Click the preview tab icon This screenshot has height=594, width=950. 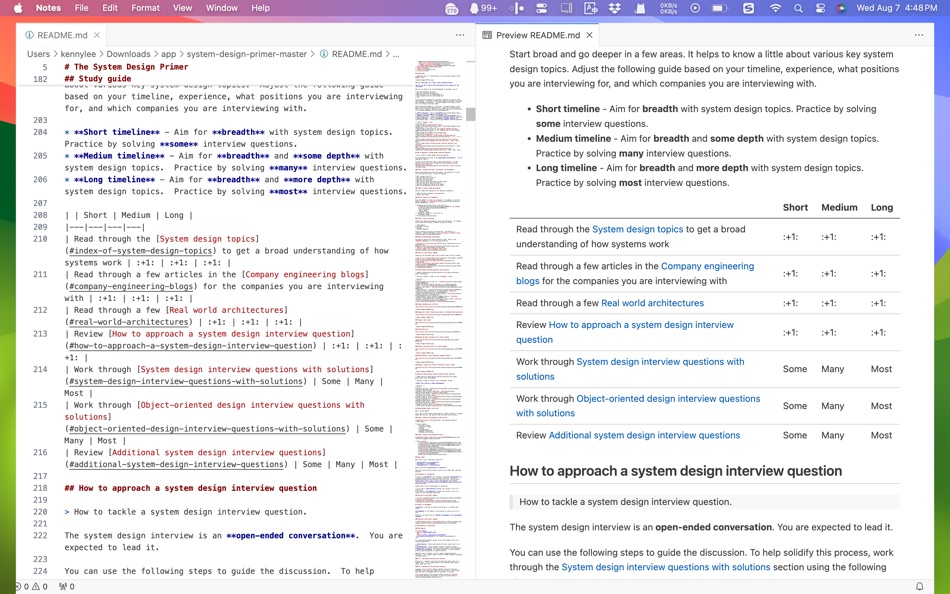[x=487, y=35]
